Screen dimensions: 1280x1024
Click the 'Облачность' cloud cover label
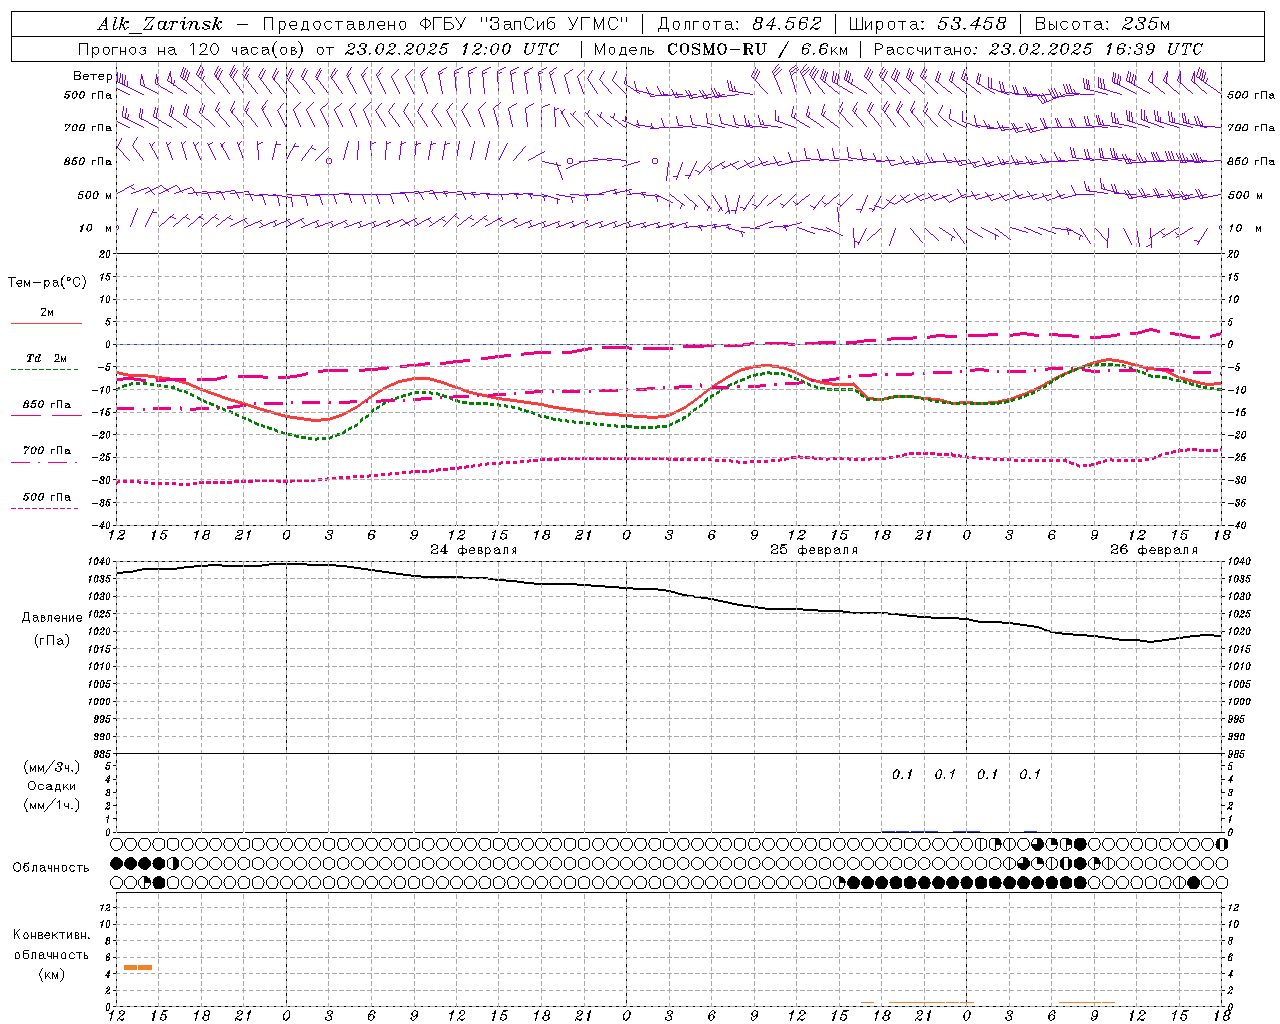tap(51, 868)
